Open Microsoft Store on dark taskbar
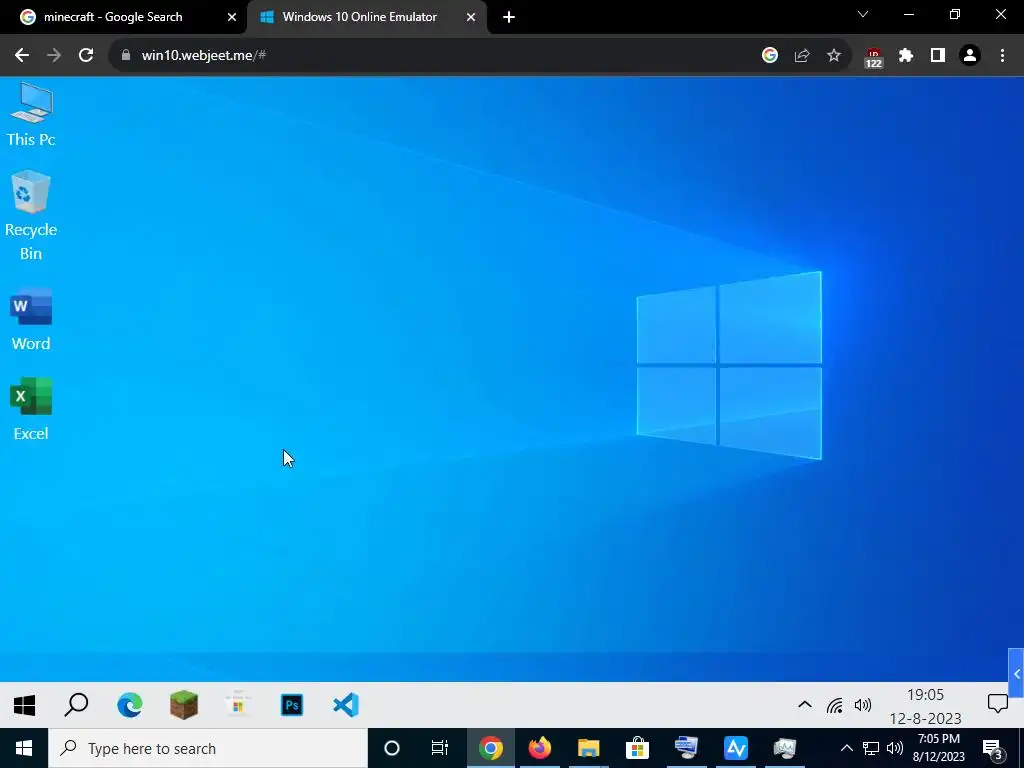 click(x=637, y=748)
